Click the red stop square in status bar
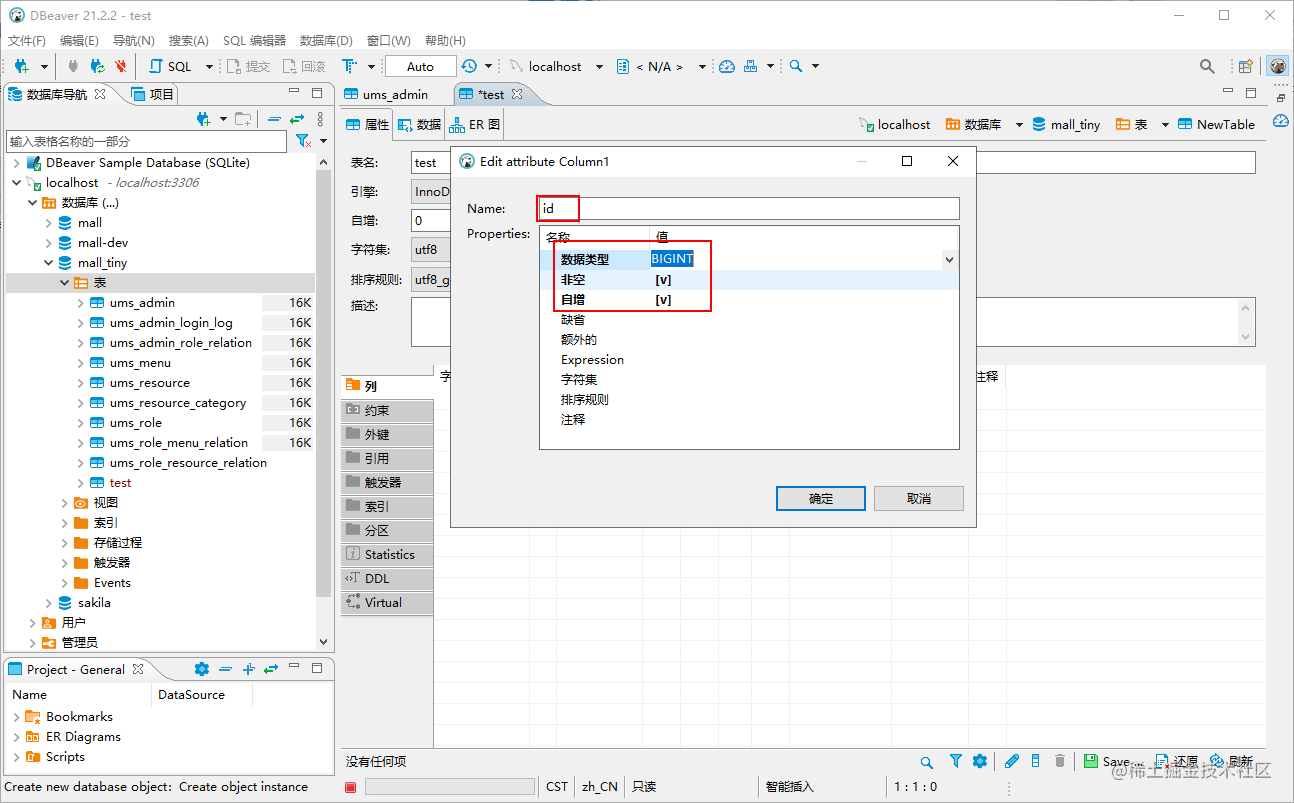The image size is (1294, 803). point(351,787)
